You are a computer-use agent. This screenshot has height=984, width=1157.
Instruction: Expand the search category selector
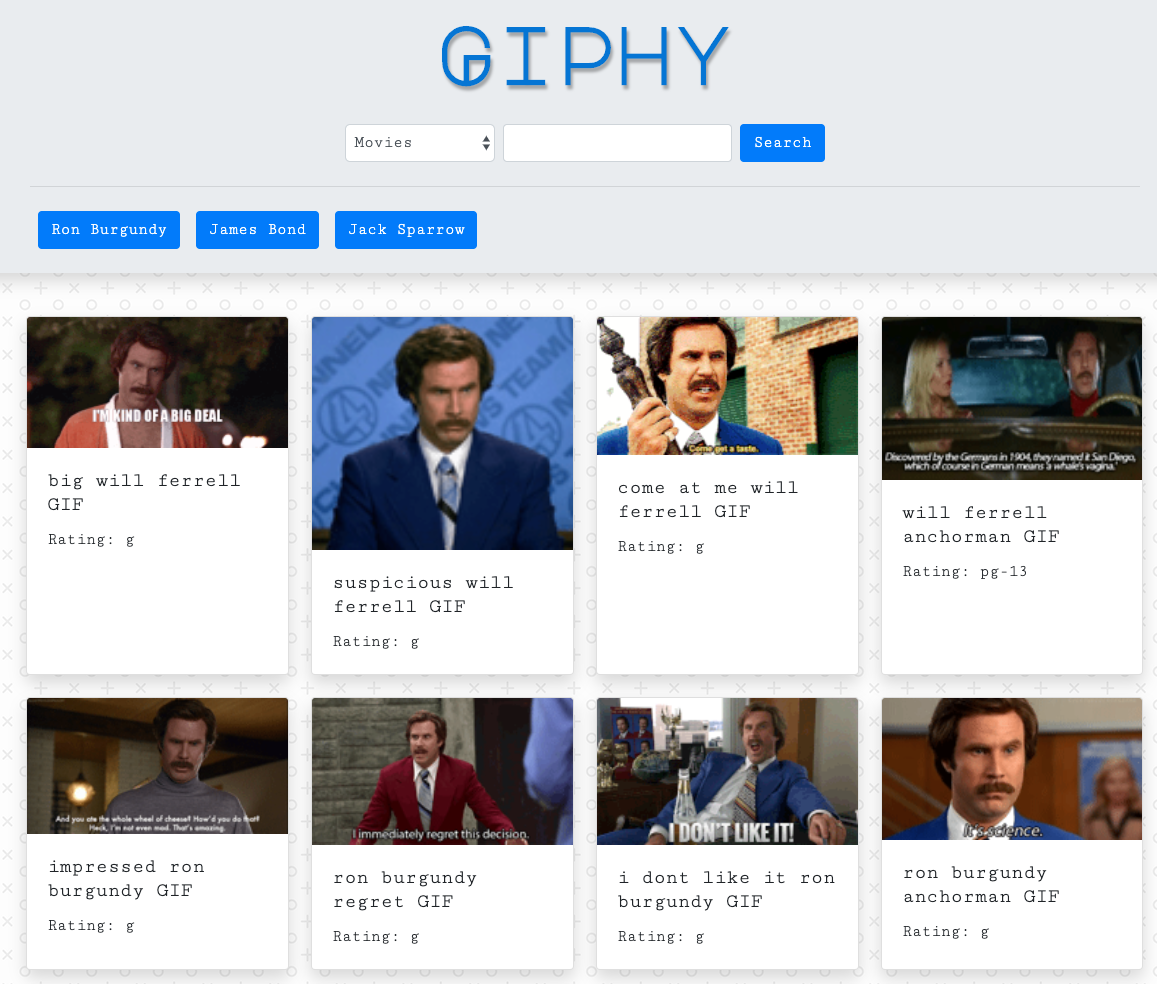[419, 142]
